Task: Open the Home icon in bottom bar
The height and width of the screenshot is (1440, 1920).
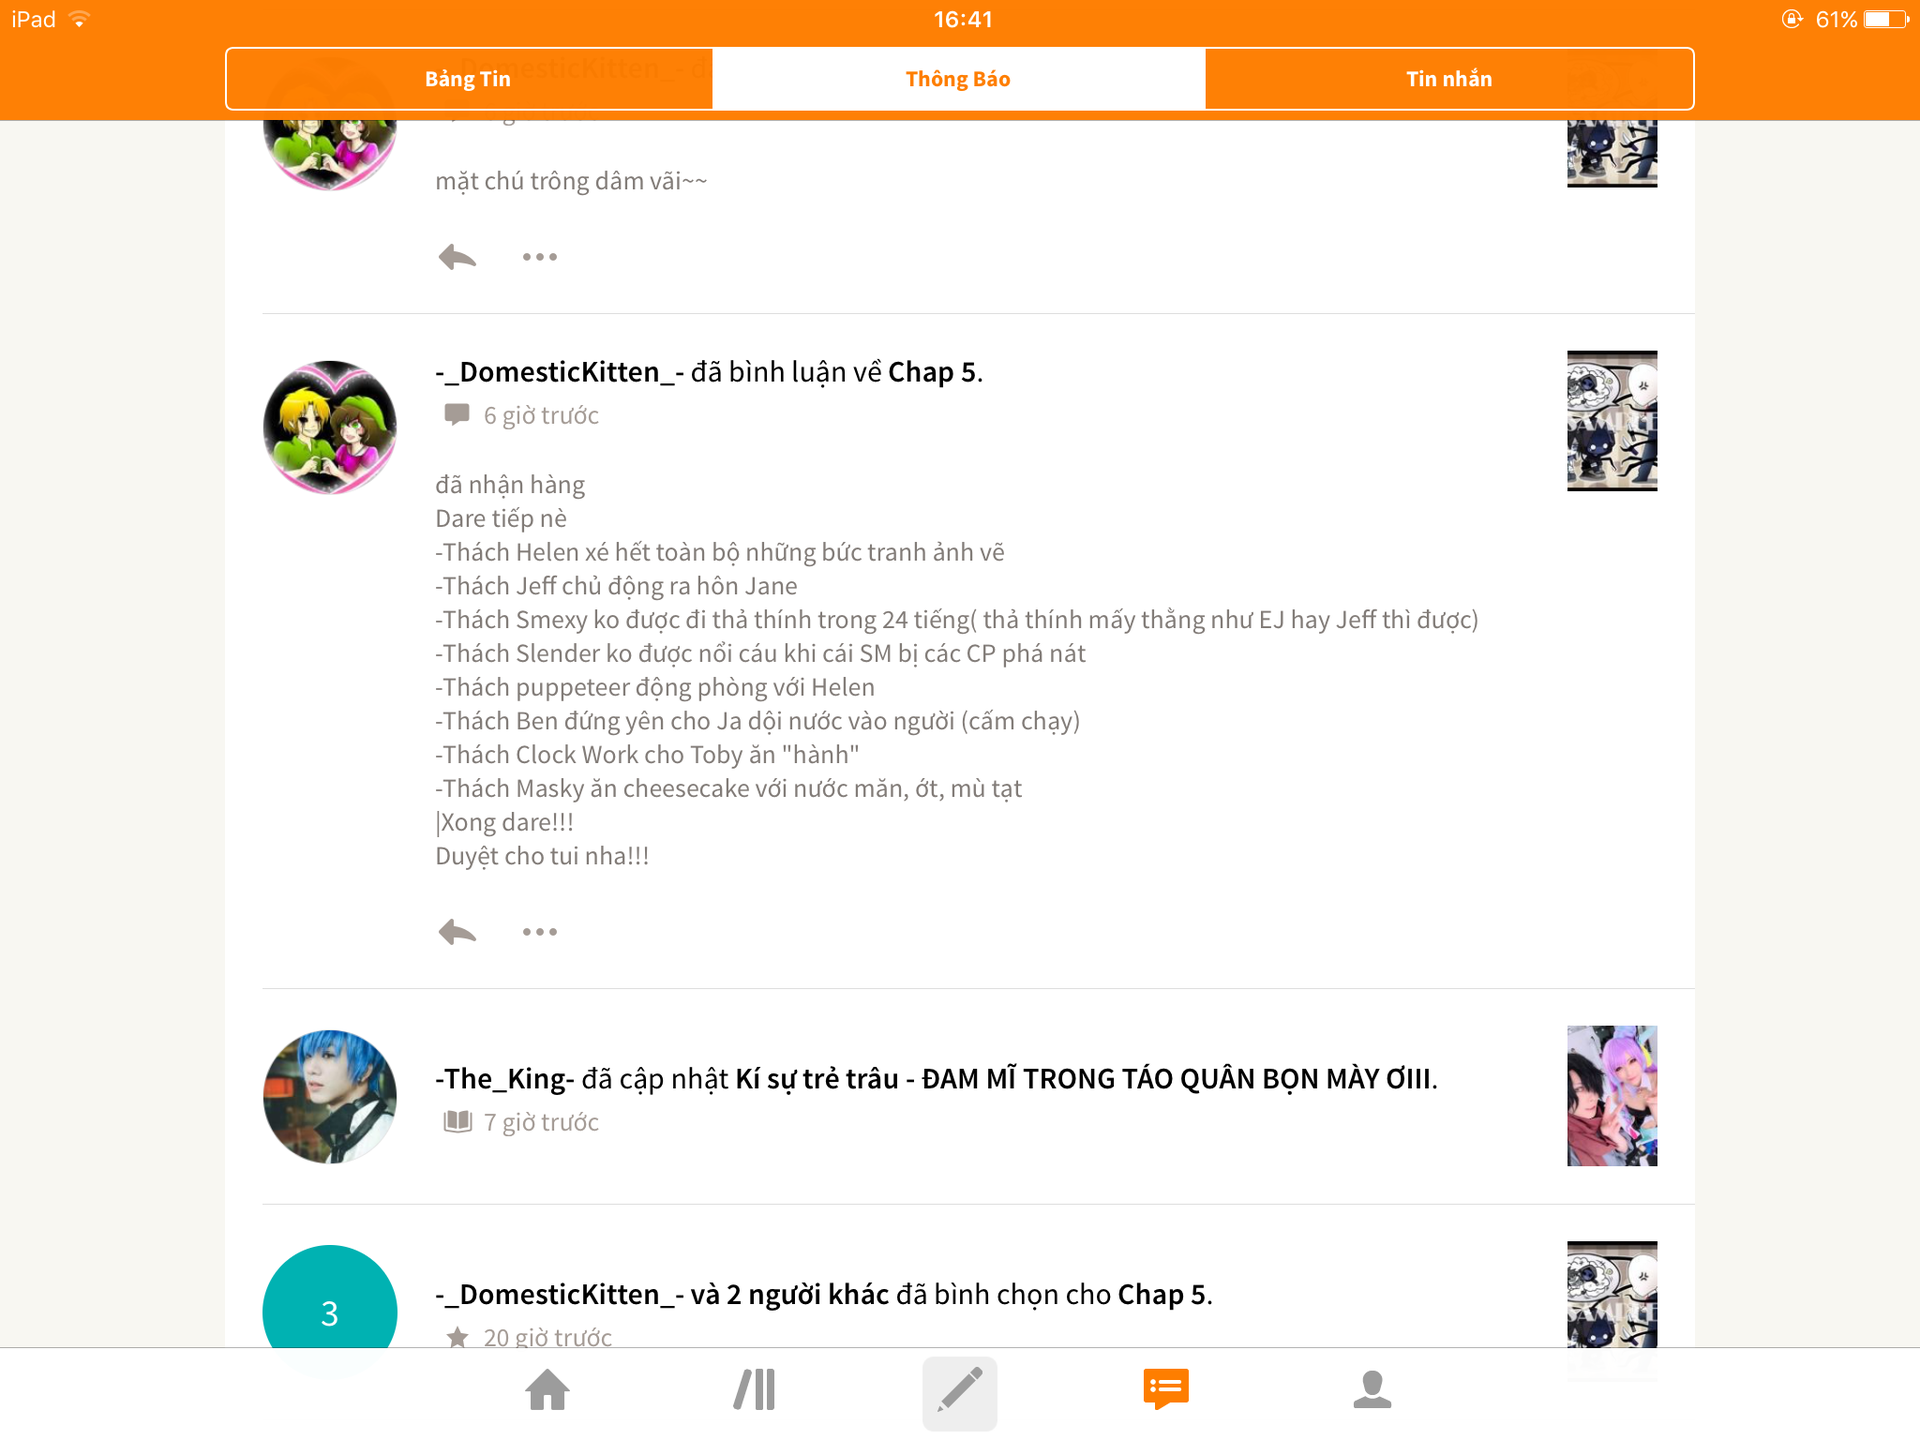Action: (x=547, y=1390)
